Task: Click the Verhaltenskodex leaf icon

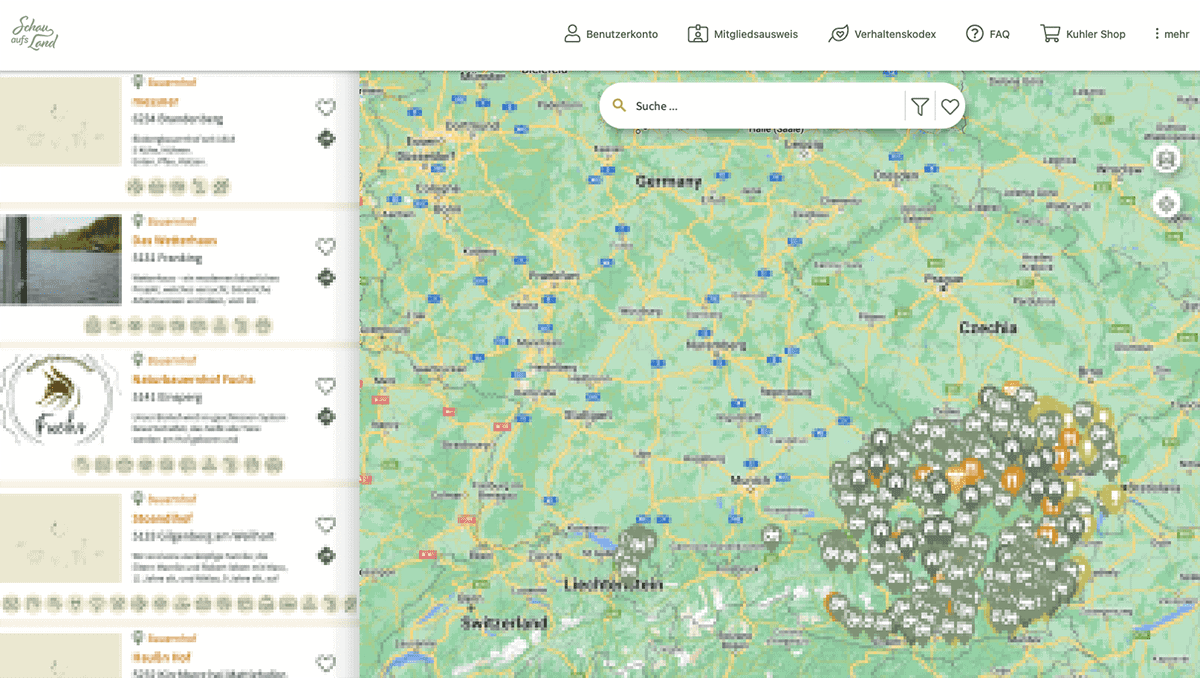Action: (838, 33)
